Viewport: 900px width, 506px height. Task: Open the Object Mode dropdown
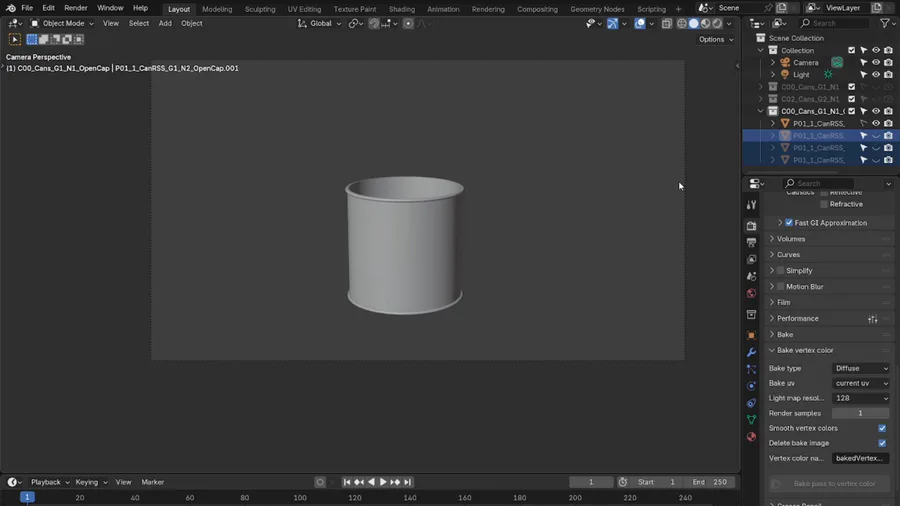point(62,23)
